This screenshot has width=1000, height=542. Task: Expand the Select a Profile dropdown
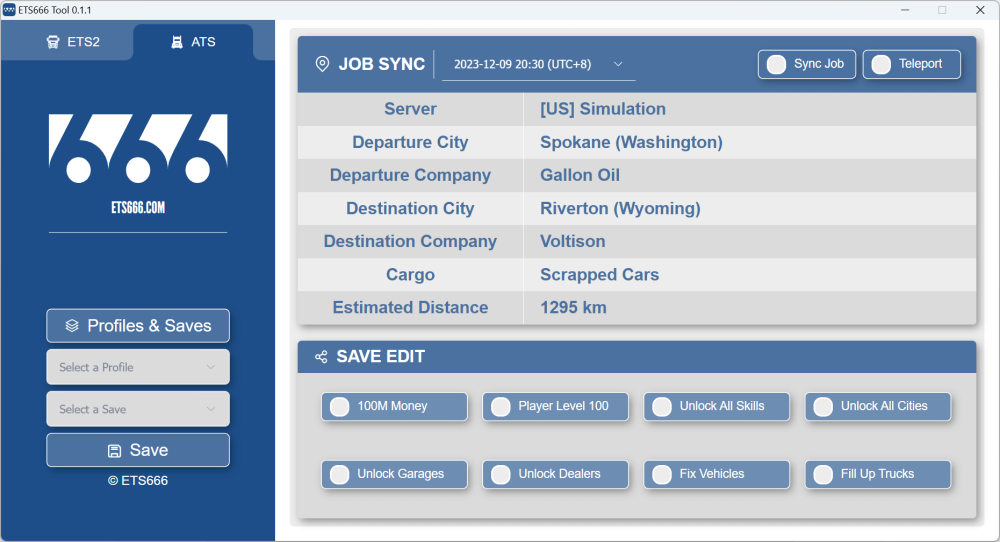[x=138, y=367]
